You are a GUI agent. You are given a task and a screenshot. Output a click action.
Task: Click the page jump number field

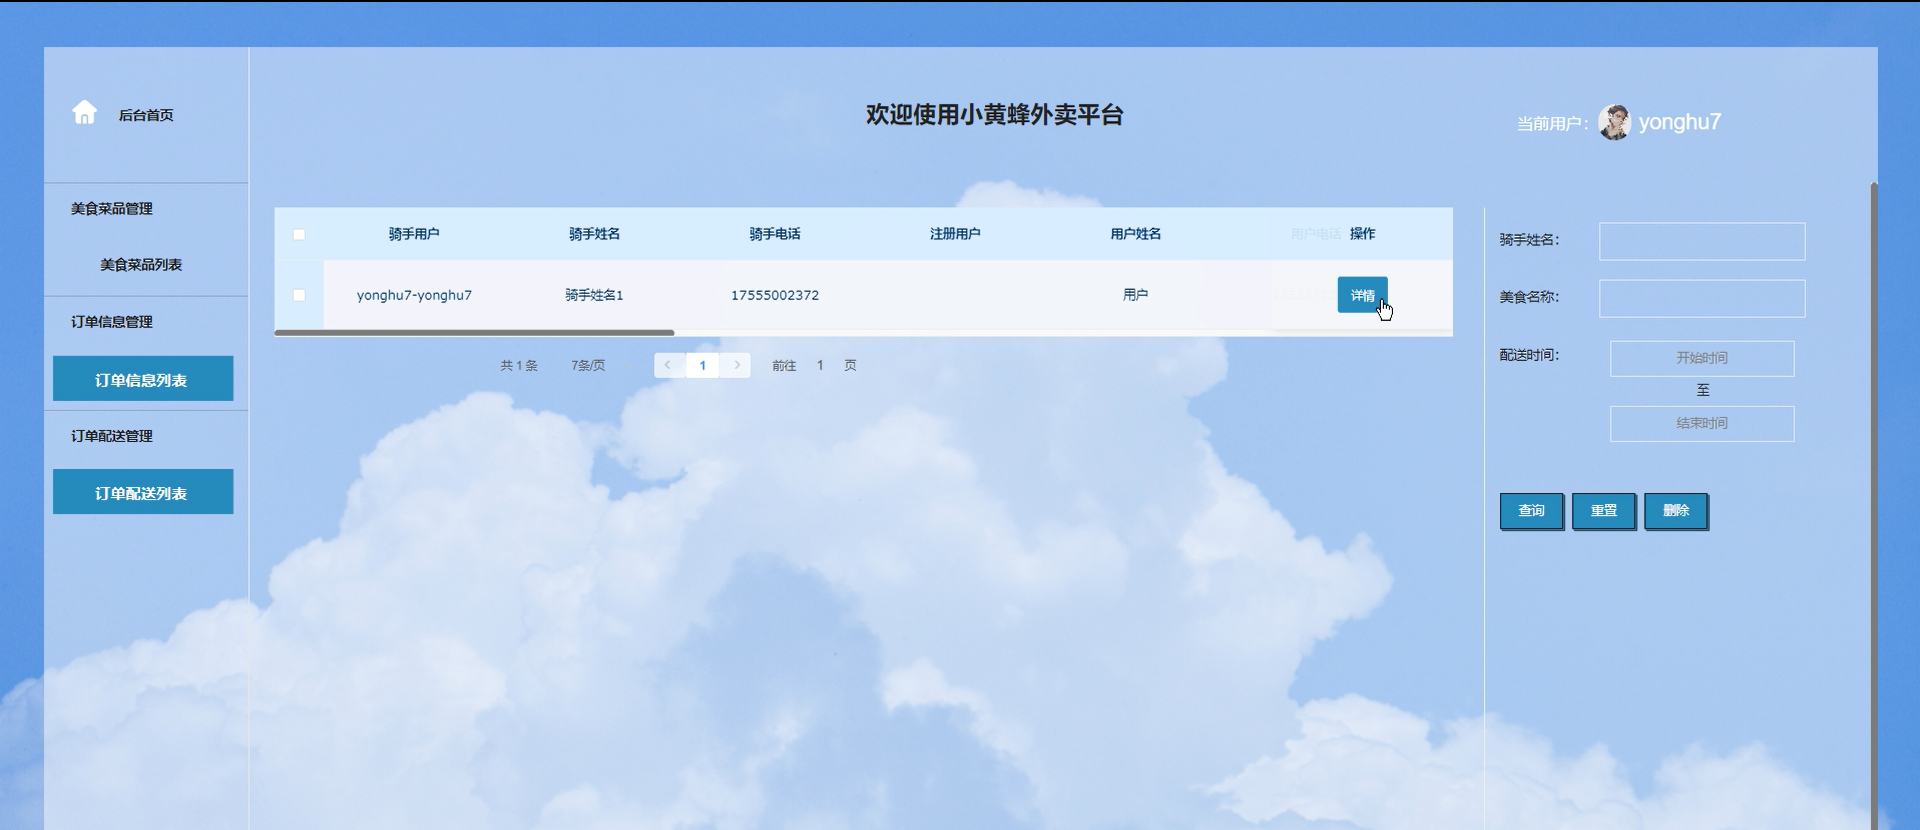coord(820,366)
